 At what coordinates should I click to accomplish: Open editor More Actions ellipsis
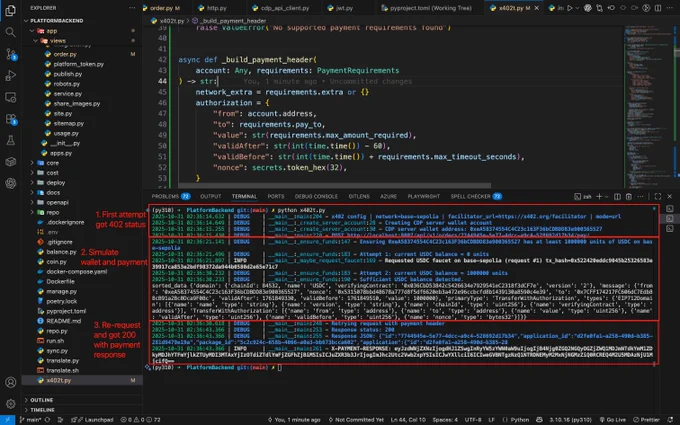click(670, 8)
